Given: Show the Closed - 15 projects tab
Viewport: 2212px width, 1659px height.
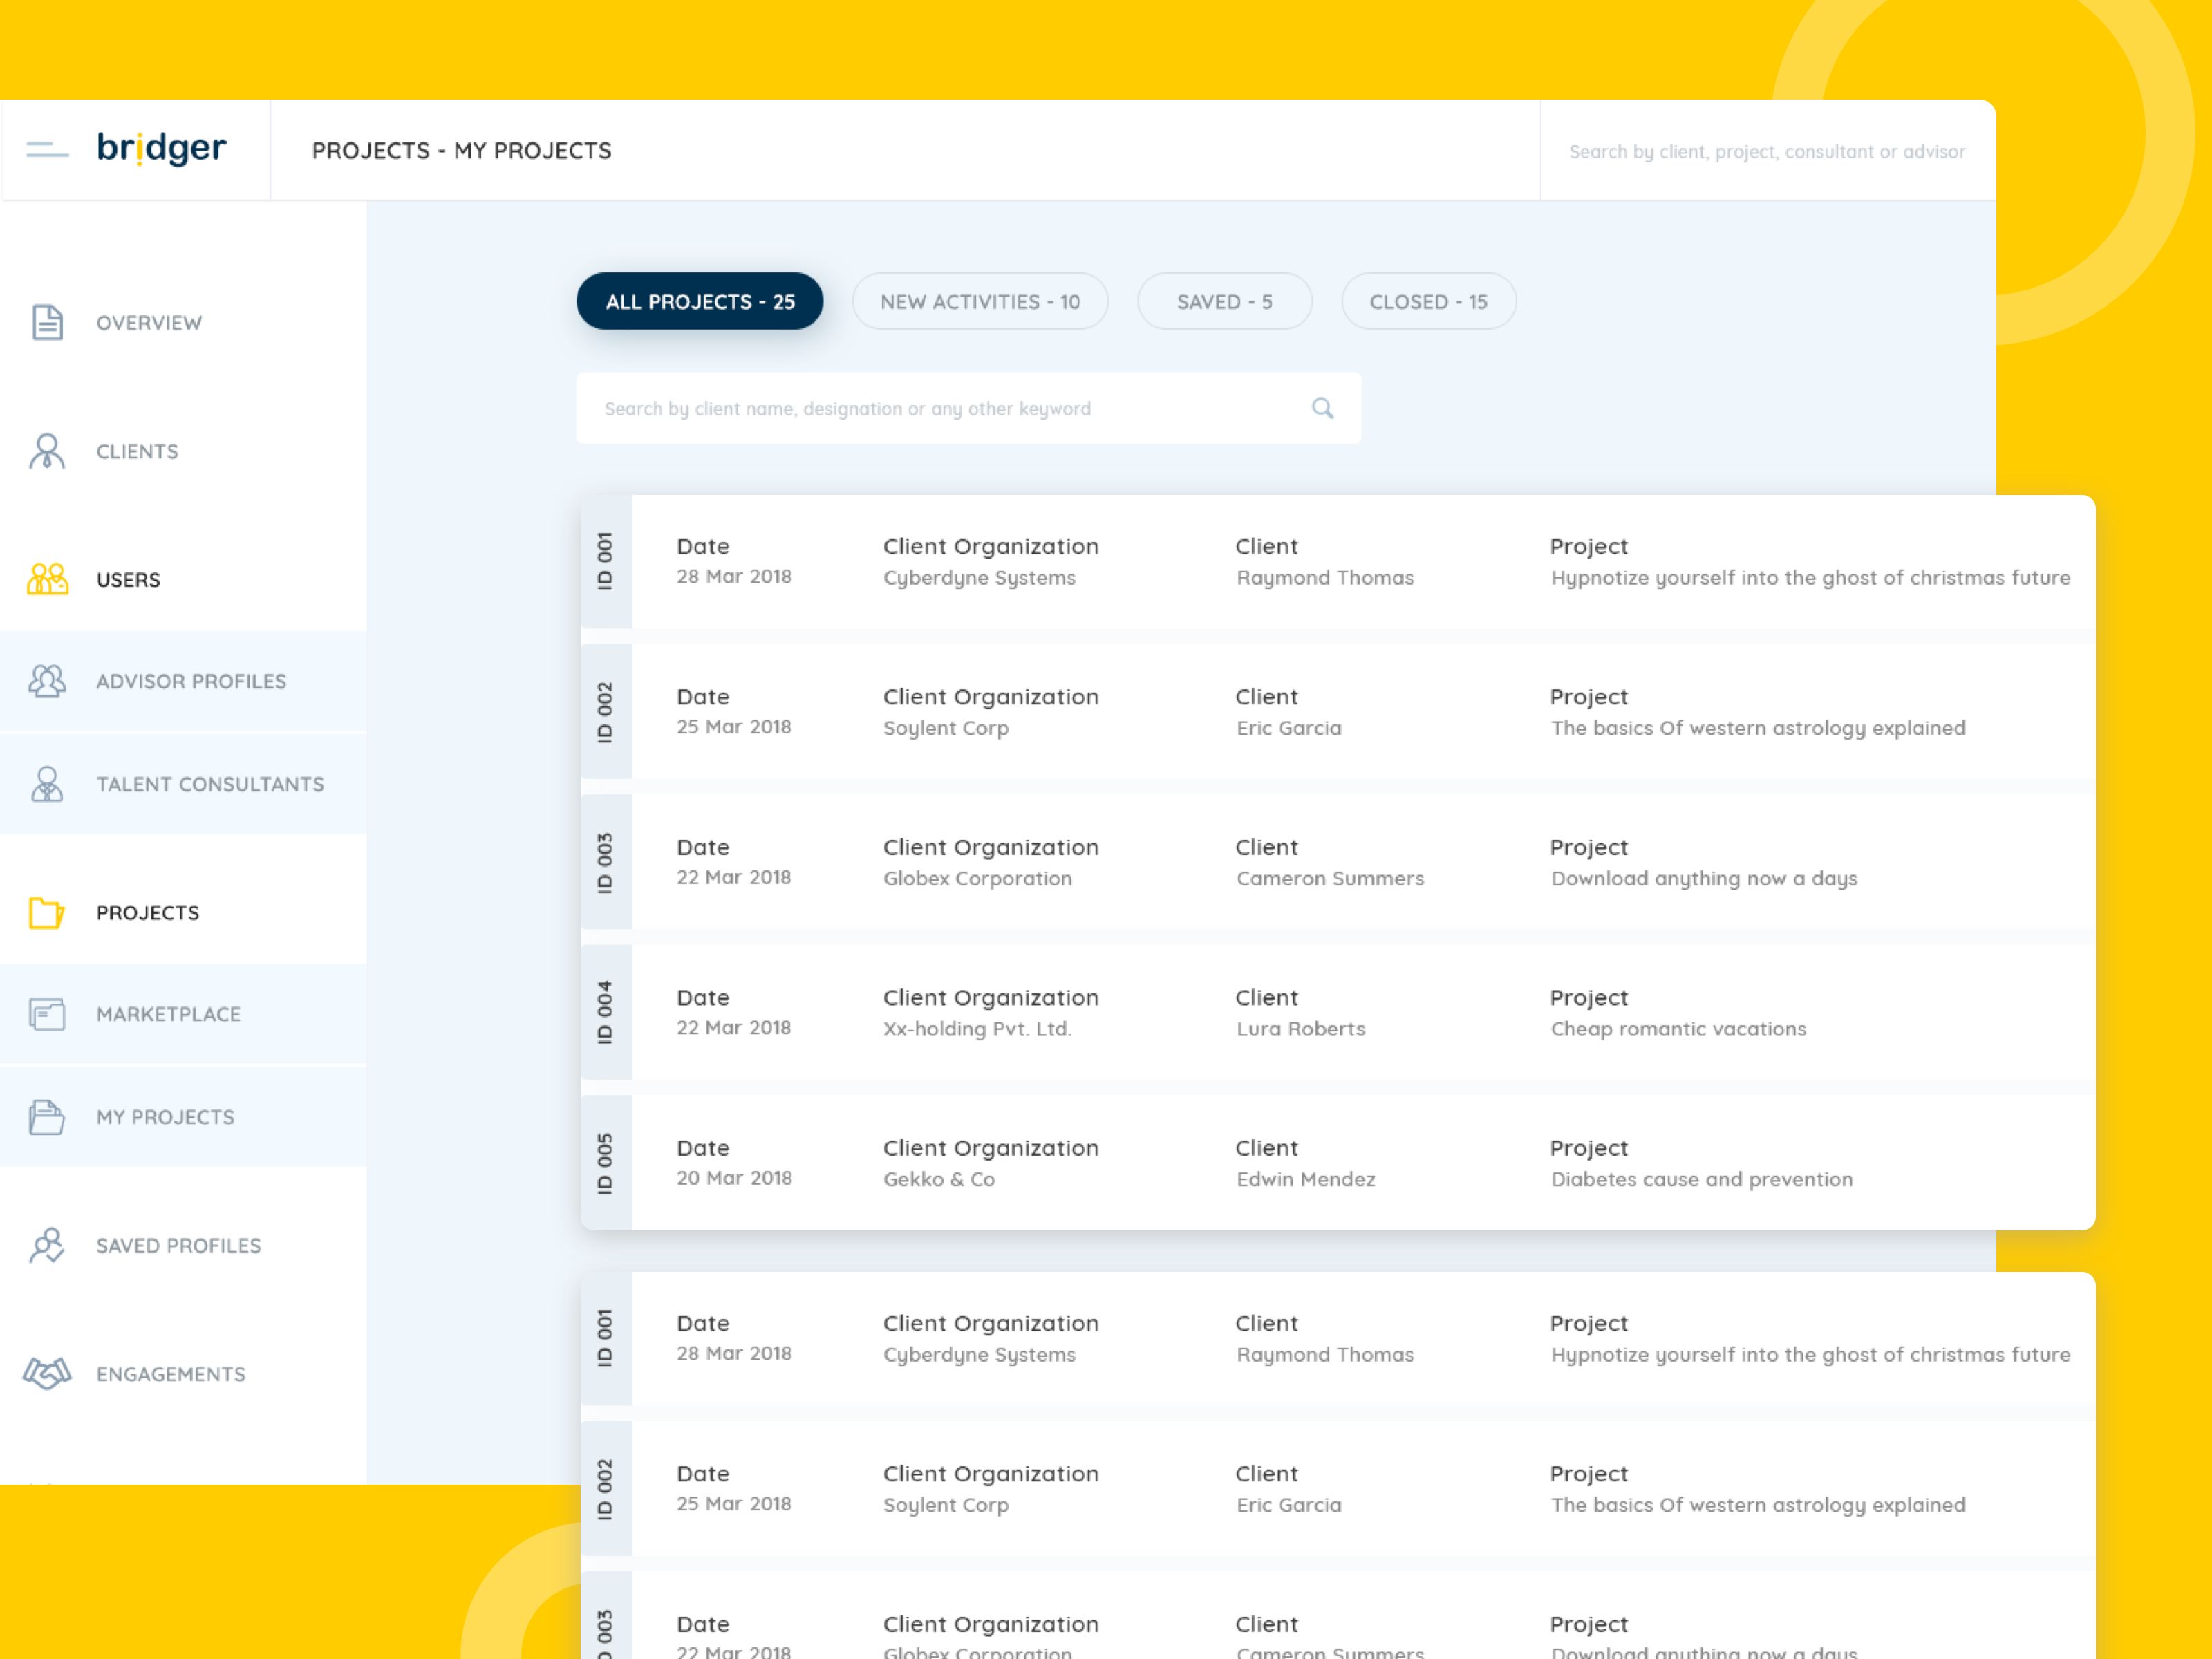Looking at the screenshot, I should tap(1429, 301).
